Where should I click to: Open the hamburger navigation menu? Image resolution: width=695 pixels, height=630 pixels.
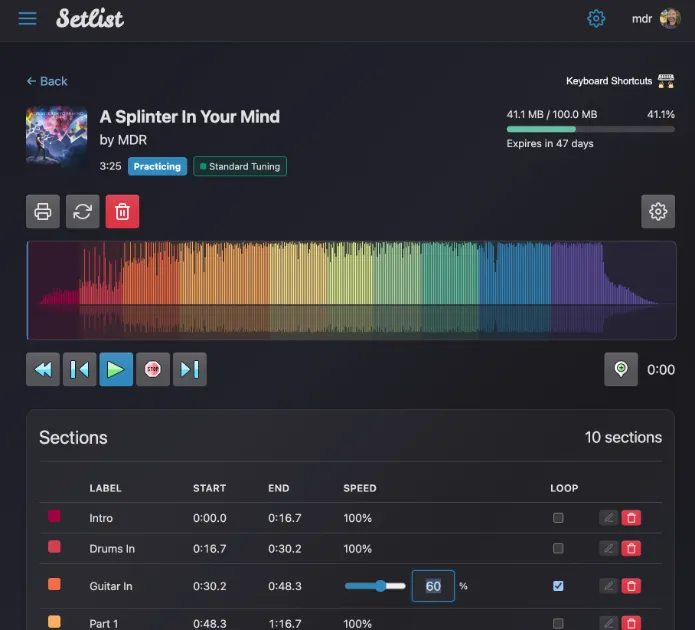tap(27, 19)
